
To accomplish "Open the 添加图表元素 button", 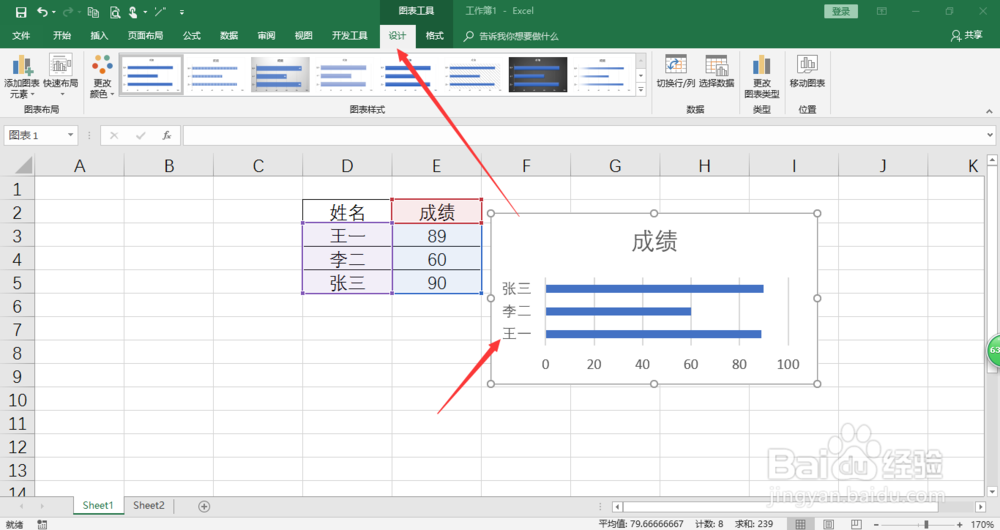I will point(22,77).
